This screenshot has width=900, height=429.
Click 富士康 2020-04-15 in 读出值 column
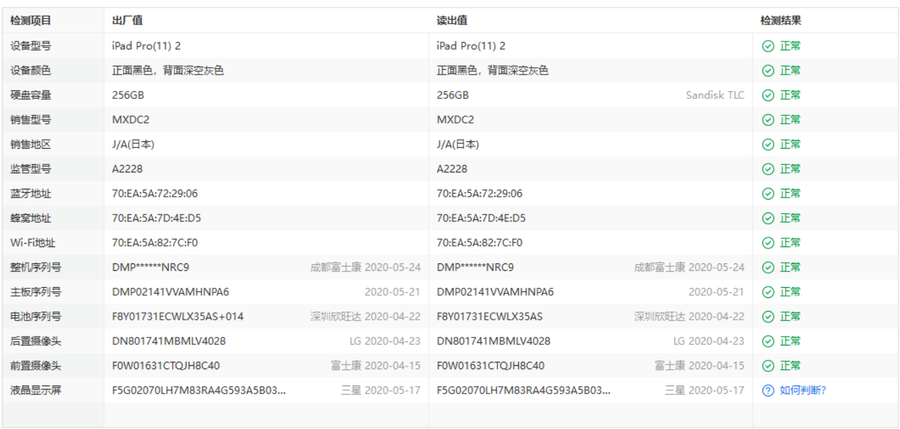pos(700,366)
